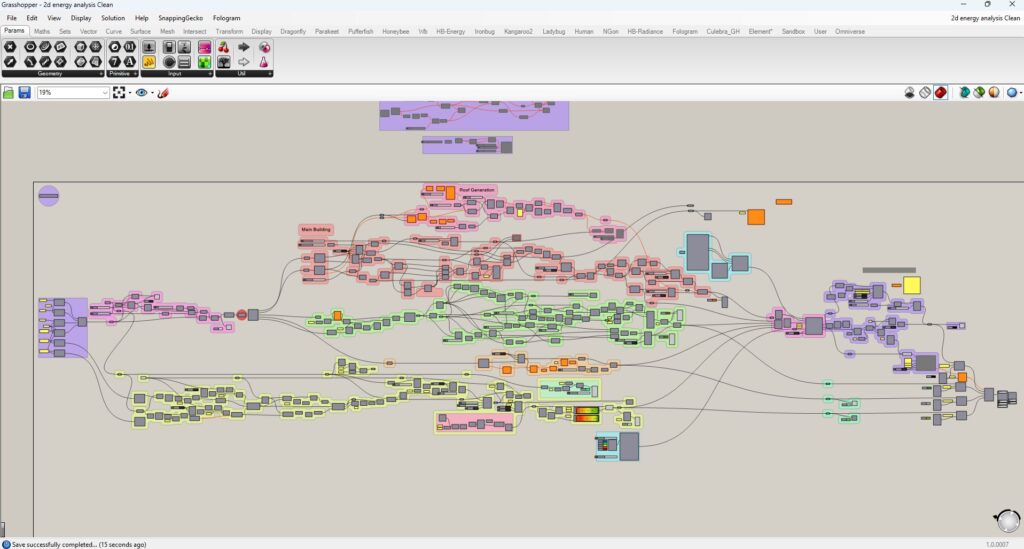Click the cherry icon in the Util panel

[x=223, y=47]
